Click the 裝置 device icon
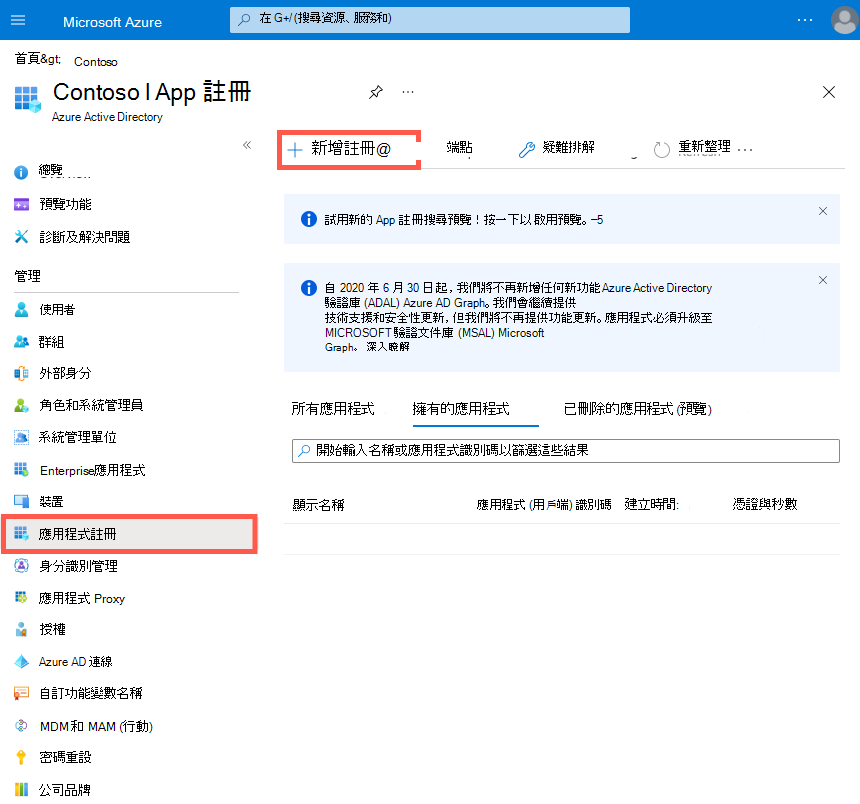The height and width of the screenshot is (804, 860). [x=21, y=501]
